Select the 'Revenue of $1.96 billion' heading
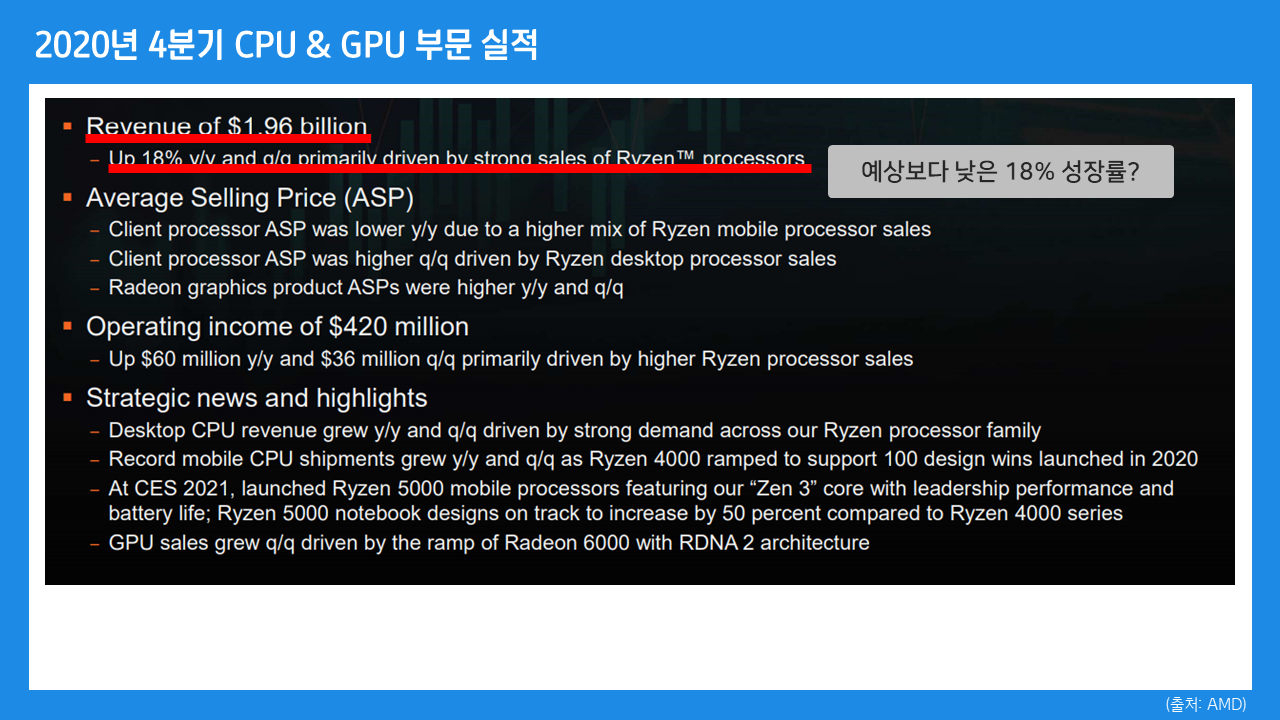Screen dimensions: 1280x720 (x=227, y=126)
